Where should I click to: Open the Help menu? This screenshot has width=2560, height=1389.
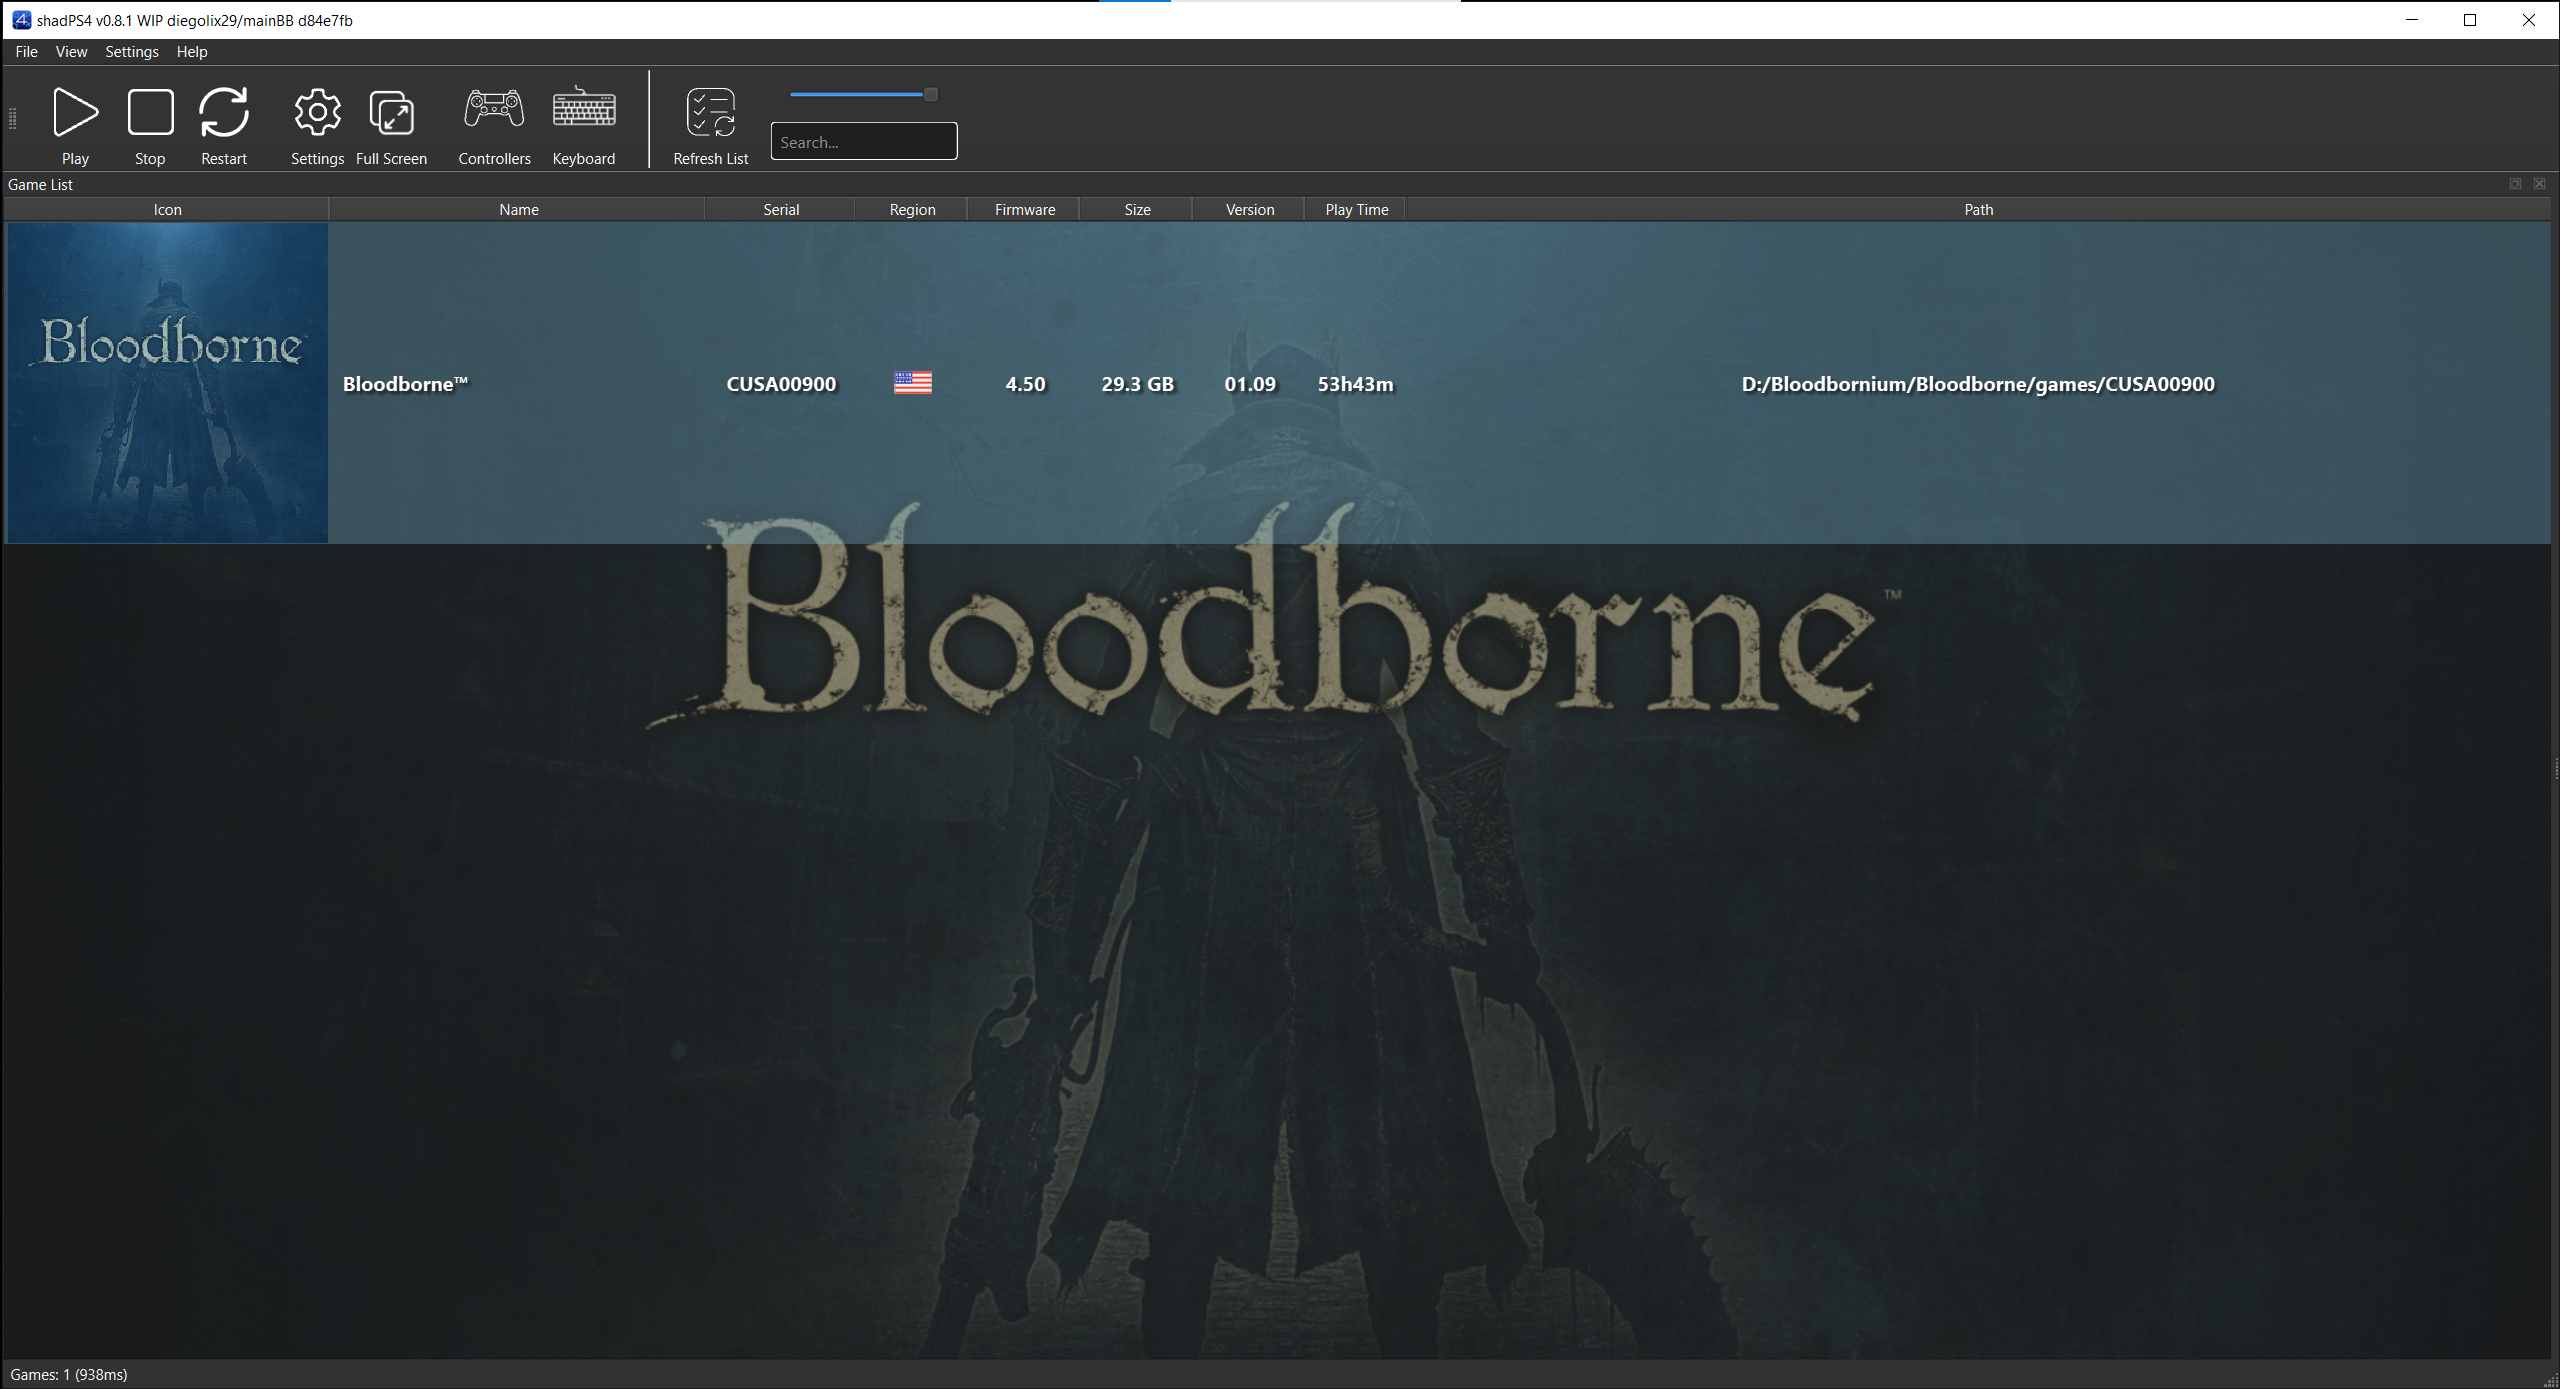192,52
